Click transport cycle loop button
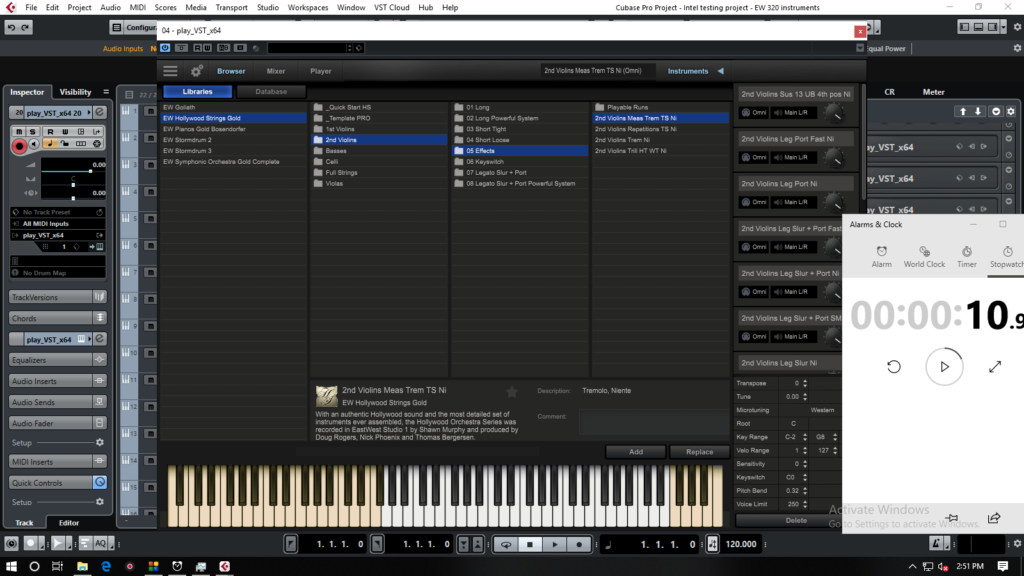1024x576 pixels. click(505, 544)
